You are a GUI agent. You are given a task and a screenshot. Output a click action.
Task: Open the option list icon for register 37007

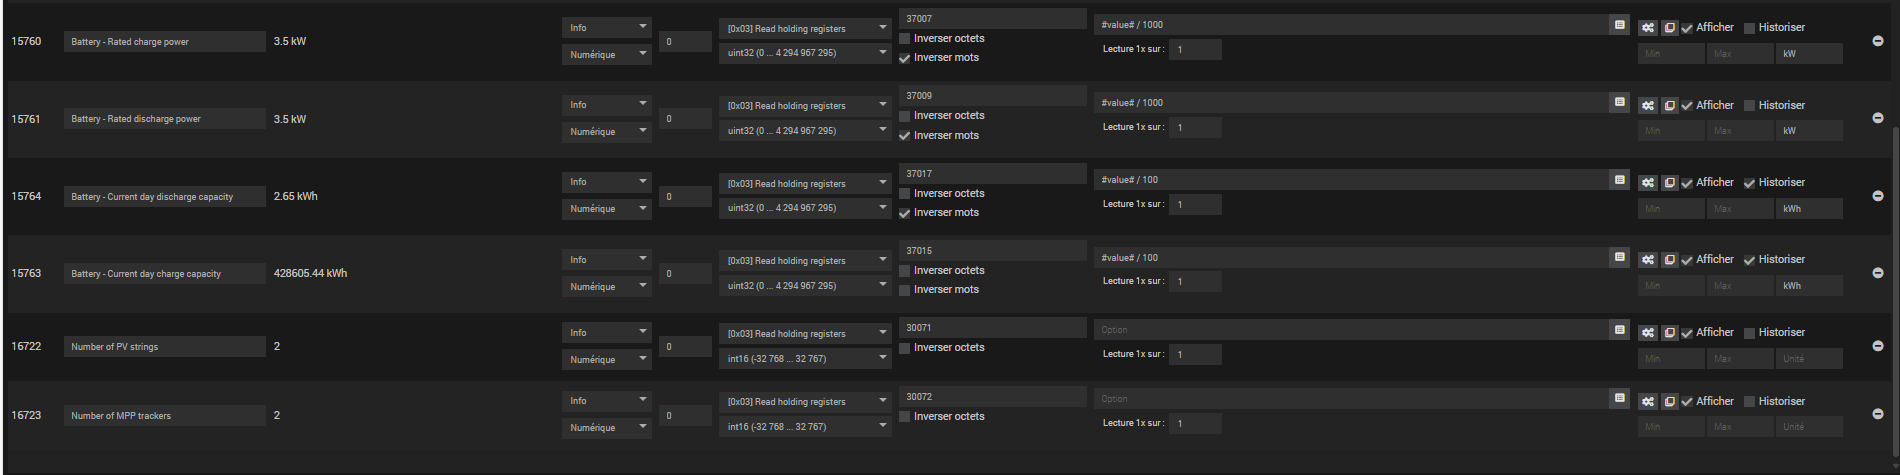pyautogui.click(x=1620, y=25)
